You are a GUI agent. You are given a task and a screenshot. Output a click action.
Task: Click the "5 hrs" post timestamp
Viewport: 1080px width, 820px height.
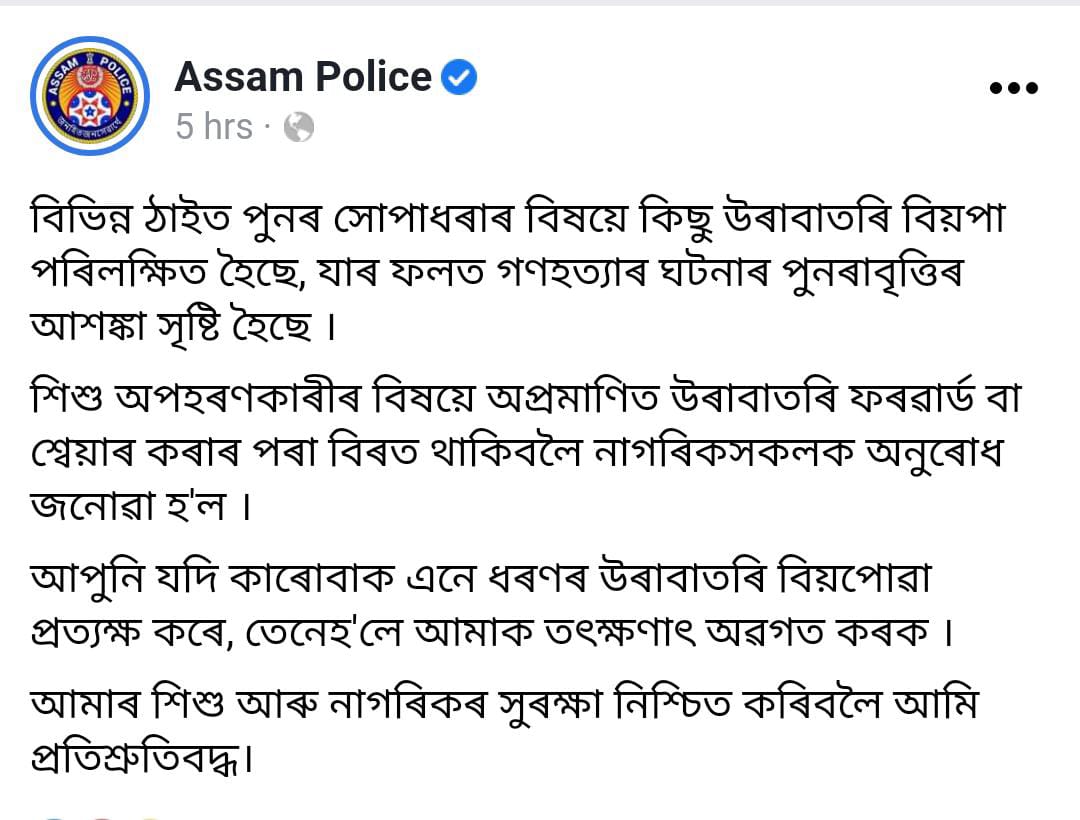click(214, 127)
